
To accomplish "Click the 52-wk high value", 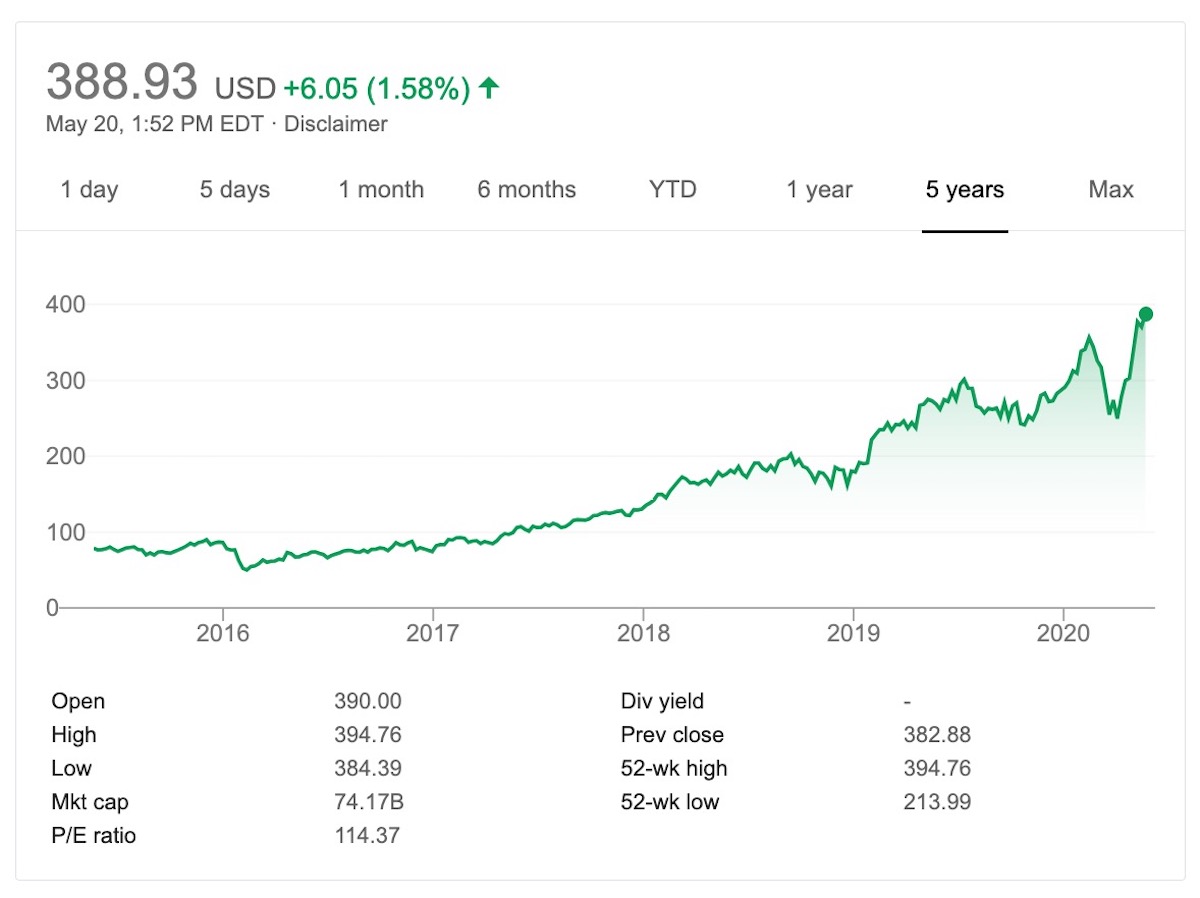I will point(937,768).
